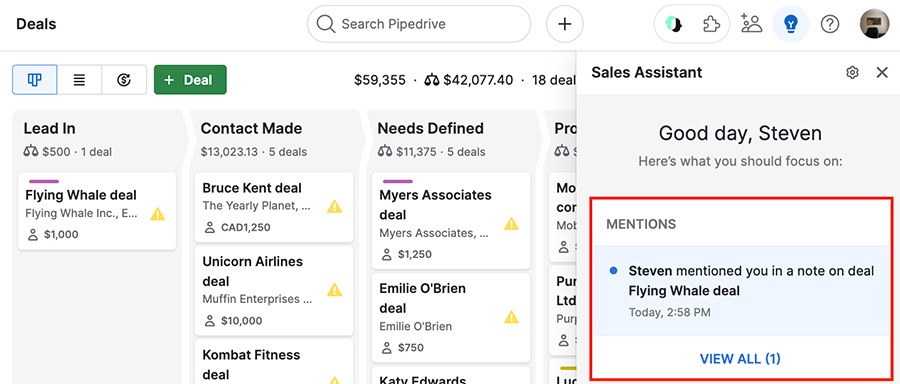Switch to list view of deals
Screen dimensions: 900x384
(79, 80)
